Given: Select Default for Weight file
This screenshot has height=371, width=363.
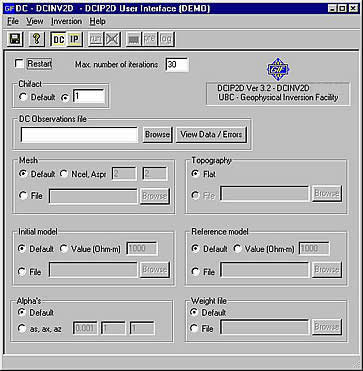Looking at the screenshot, I should point(194,312).
